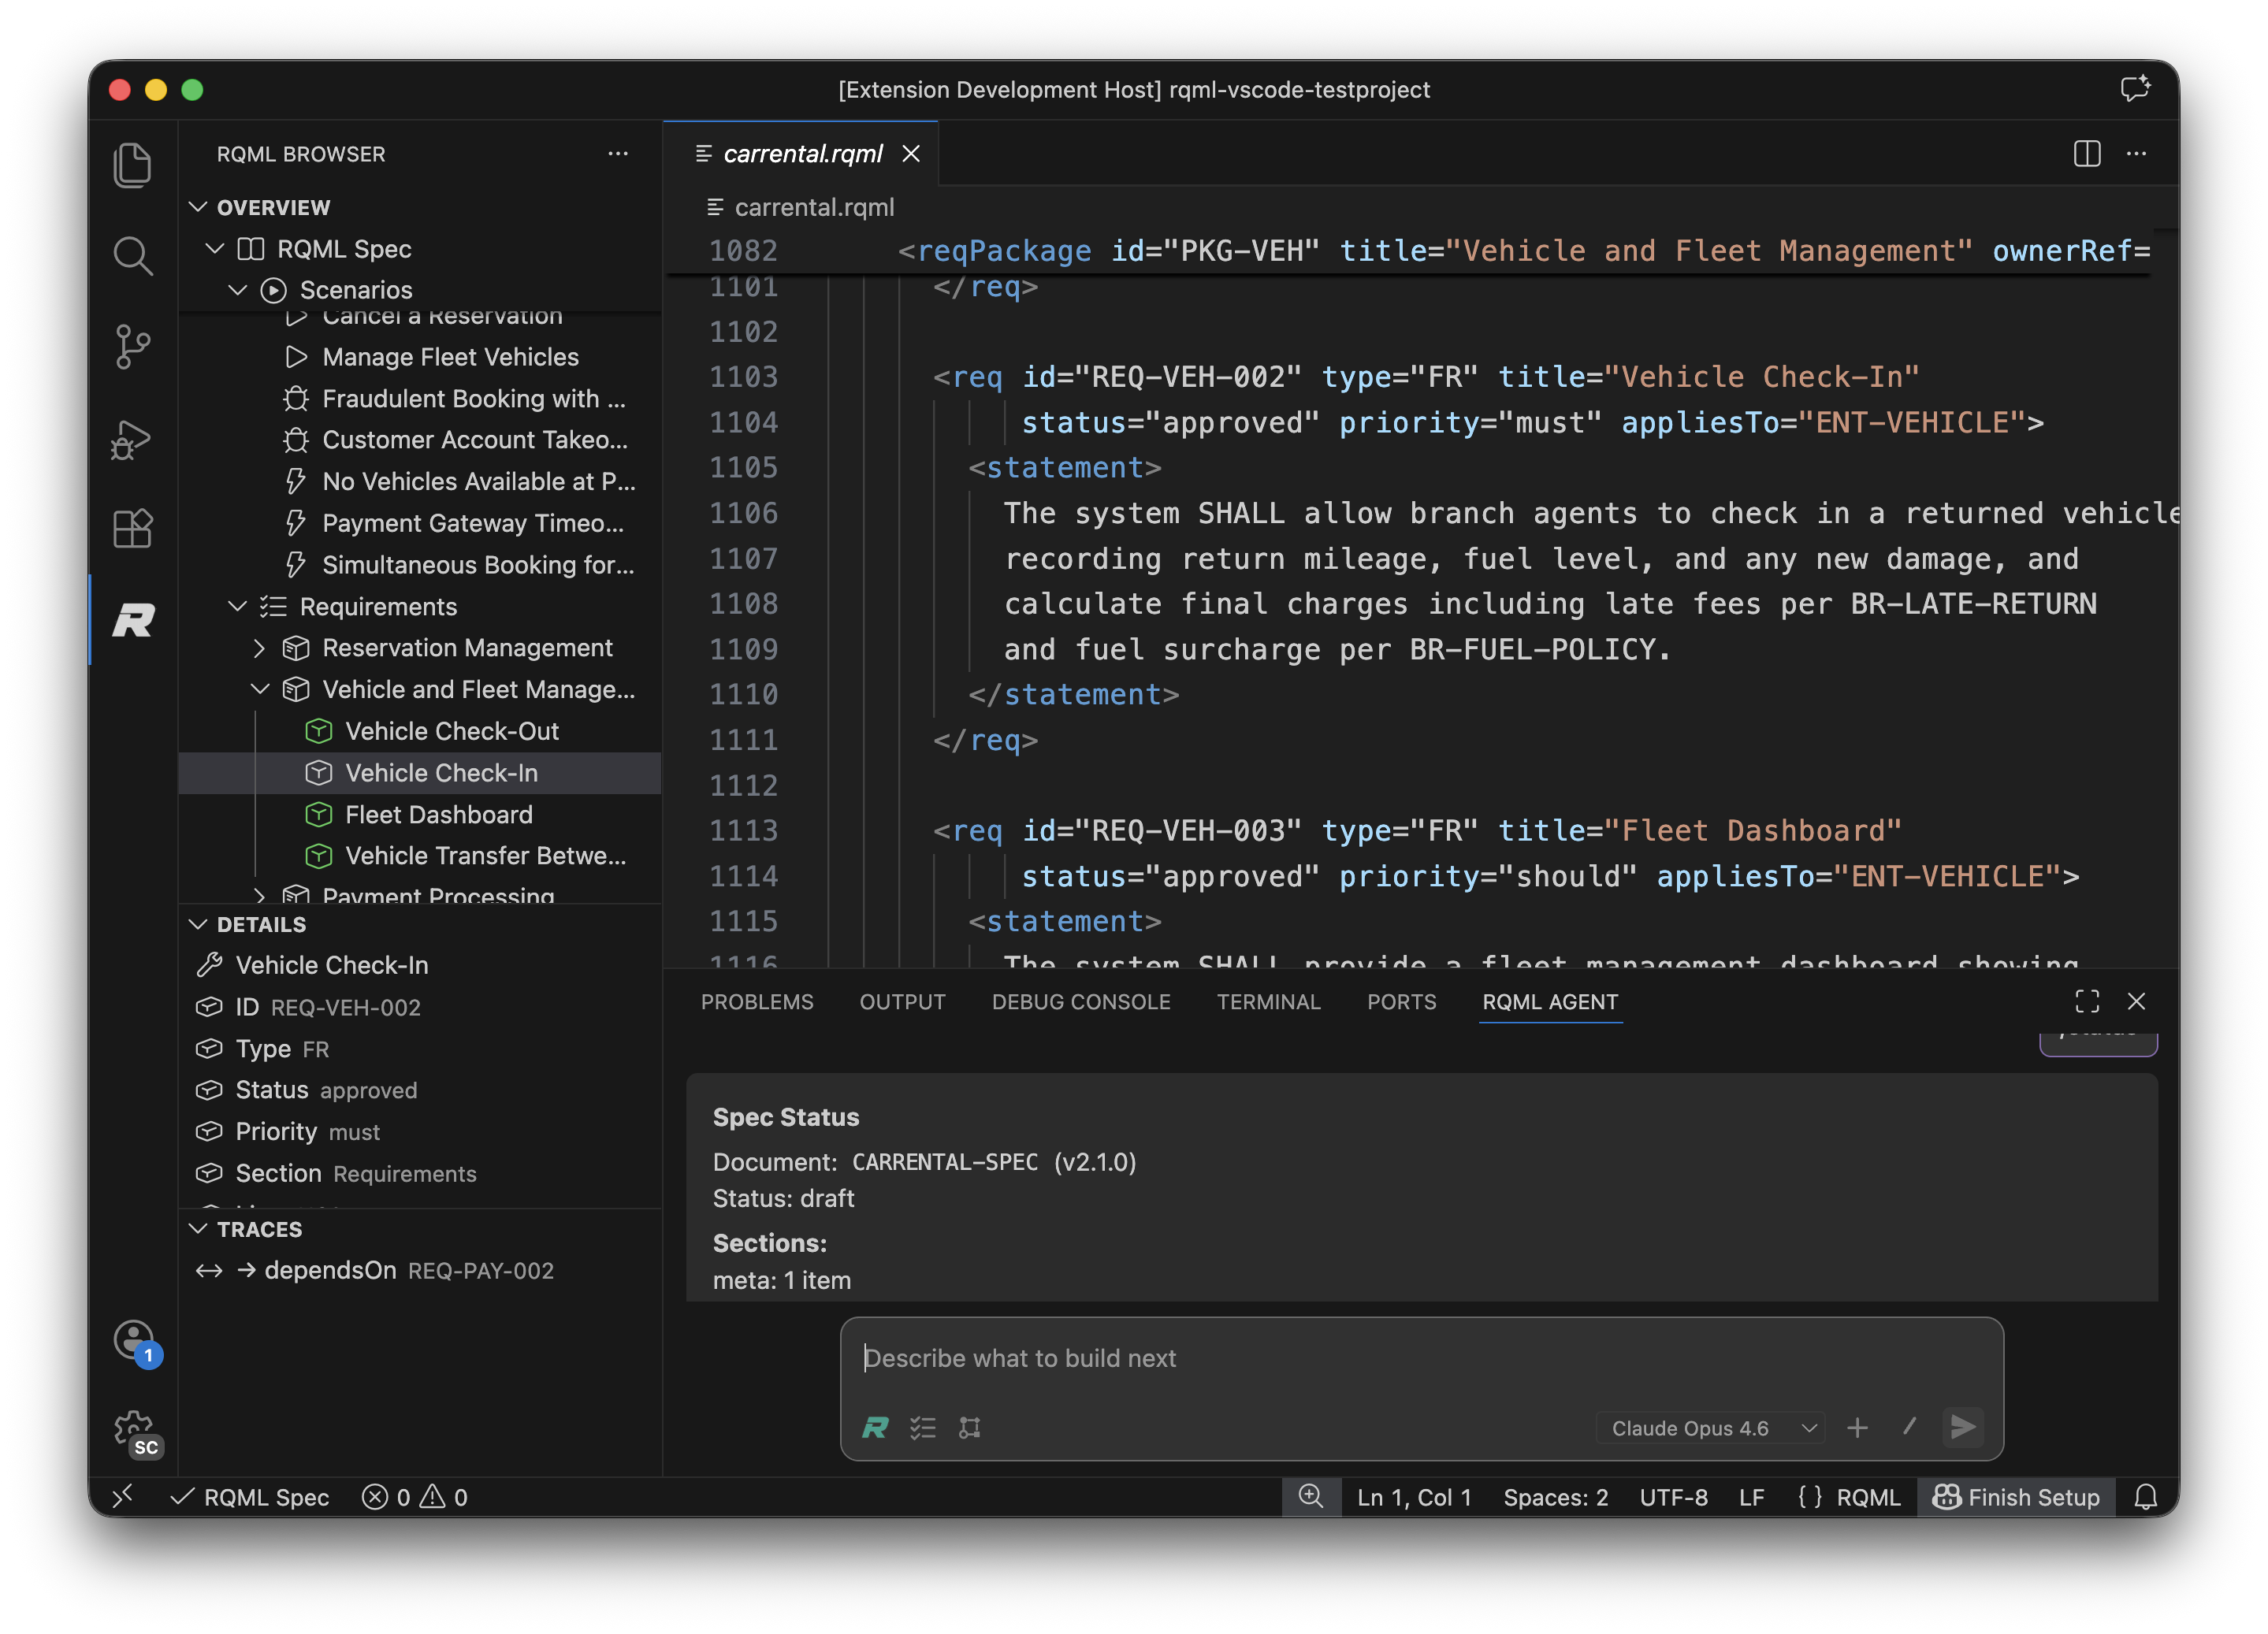Open the Run and Debug view
The image size is (2268, 1634).
pos(133,438)
